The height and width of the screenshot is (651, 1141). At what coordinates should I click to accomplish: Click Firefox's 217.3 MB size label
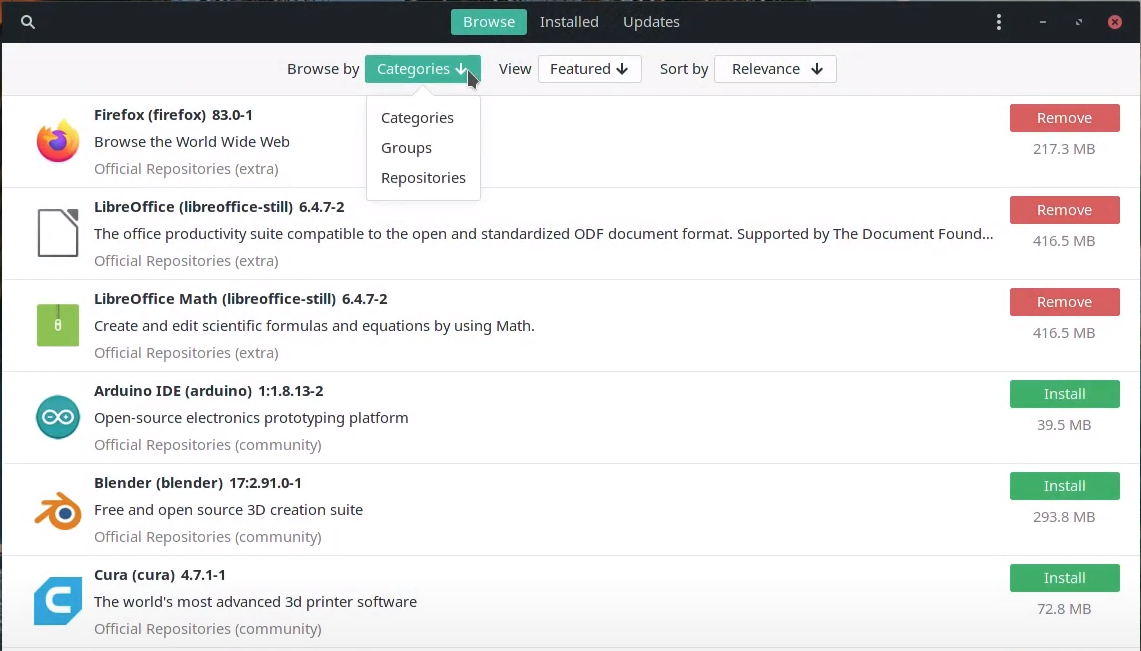[1064, 149]
